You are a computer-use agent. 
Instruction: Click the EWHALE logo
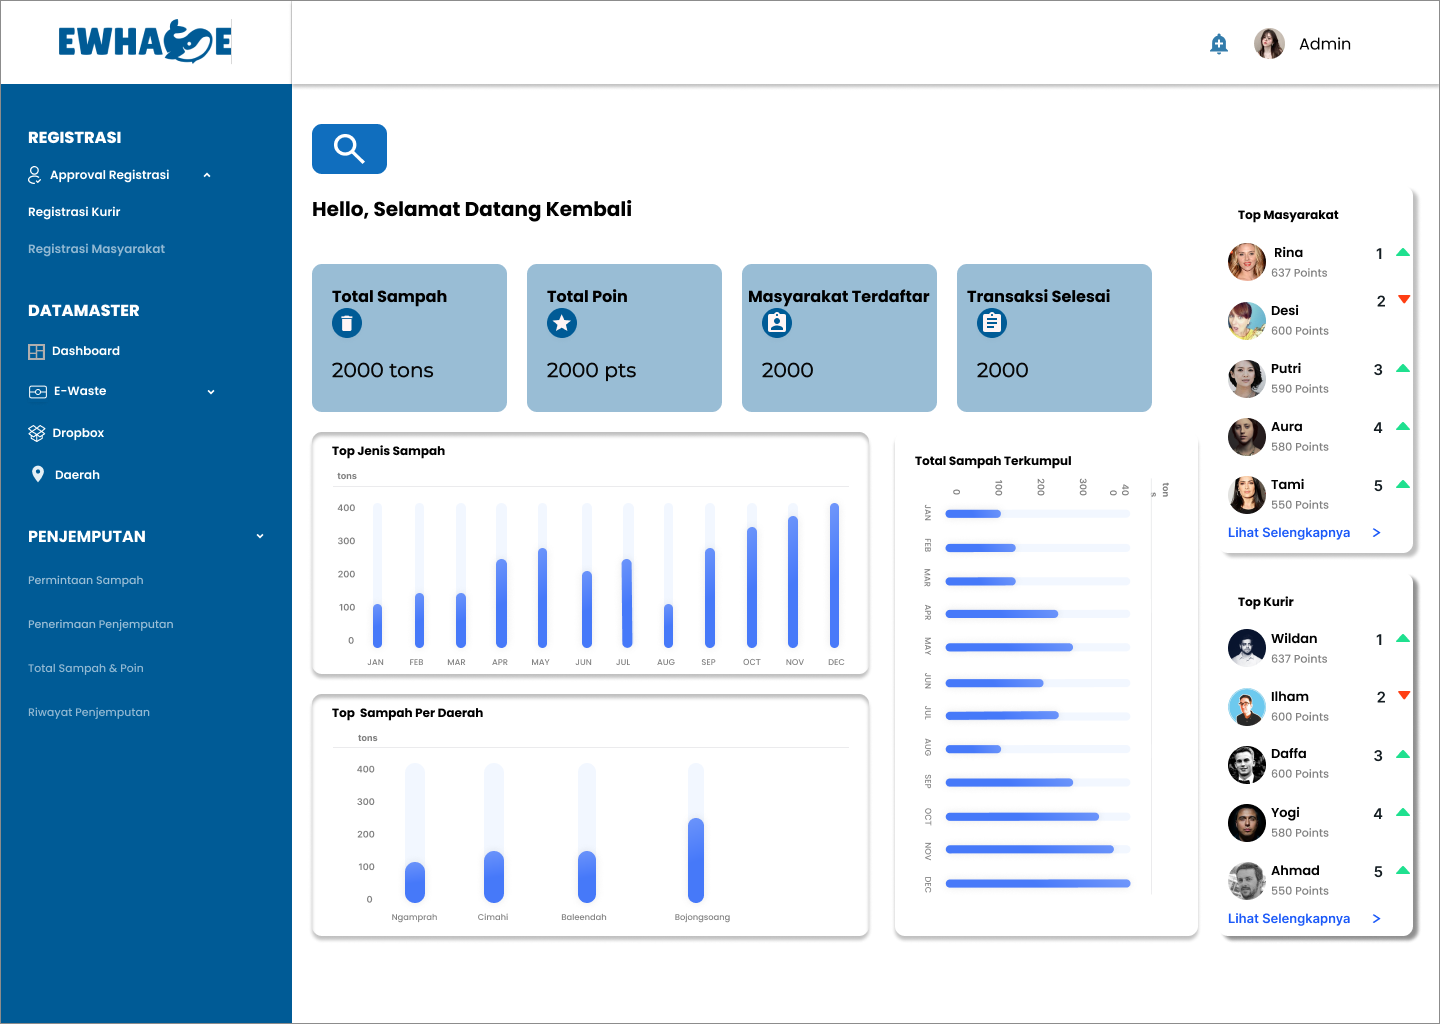[x=145, y=42]
